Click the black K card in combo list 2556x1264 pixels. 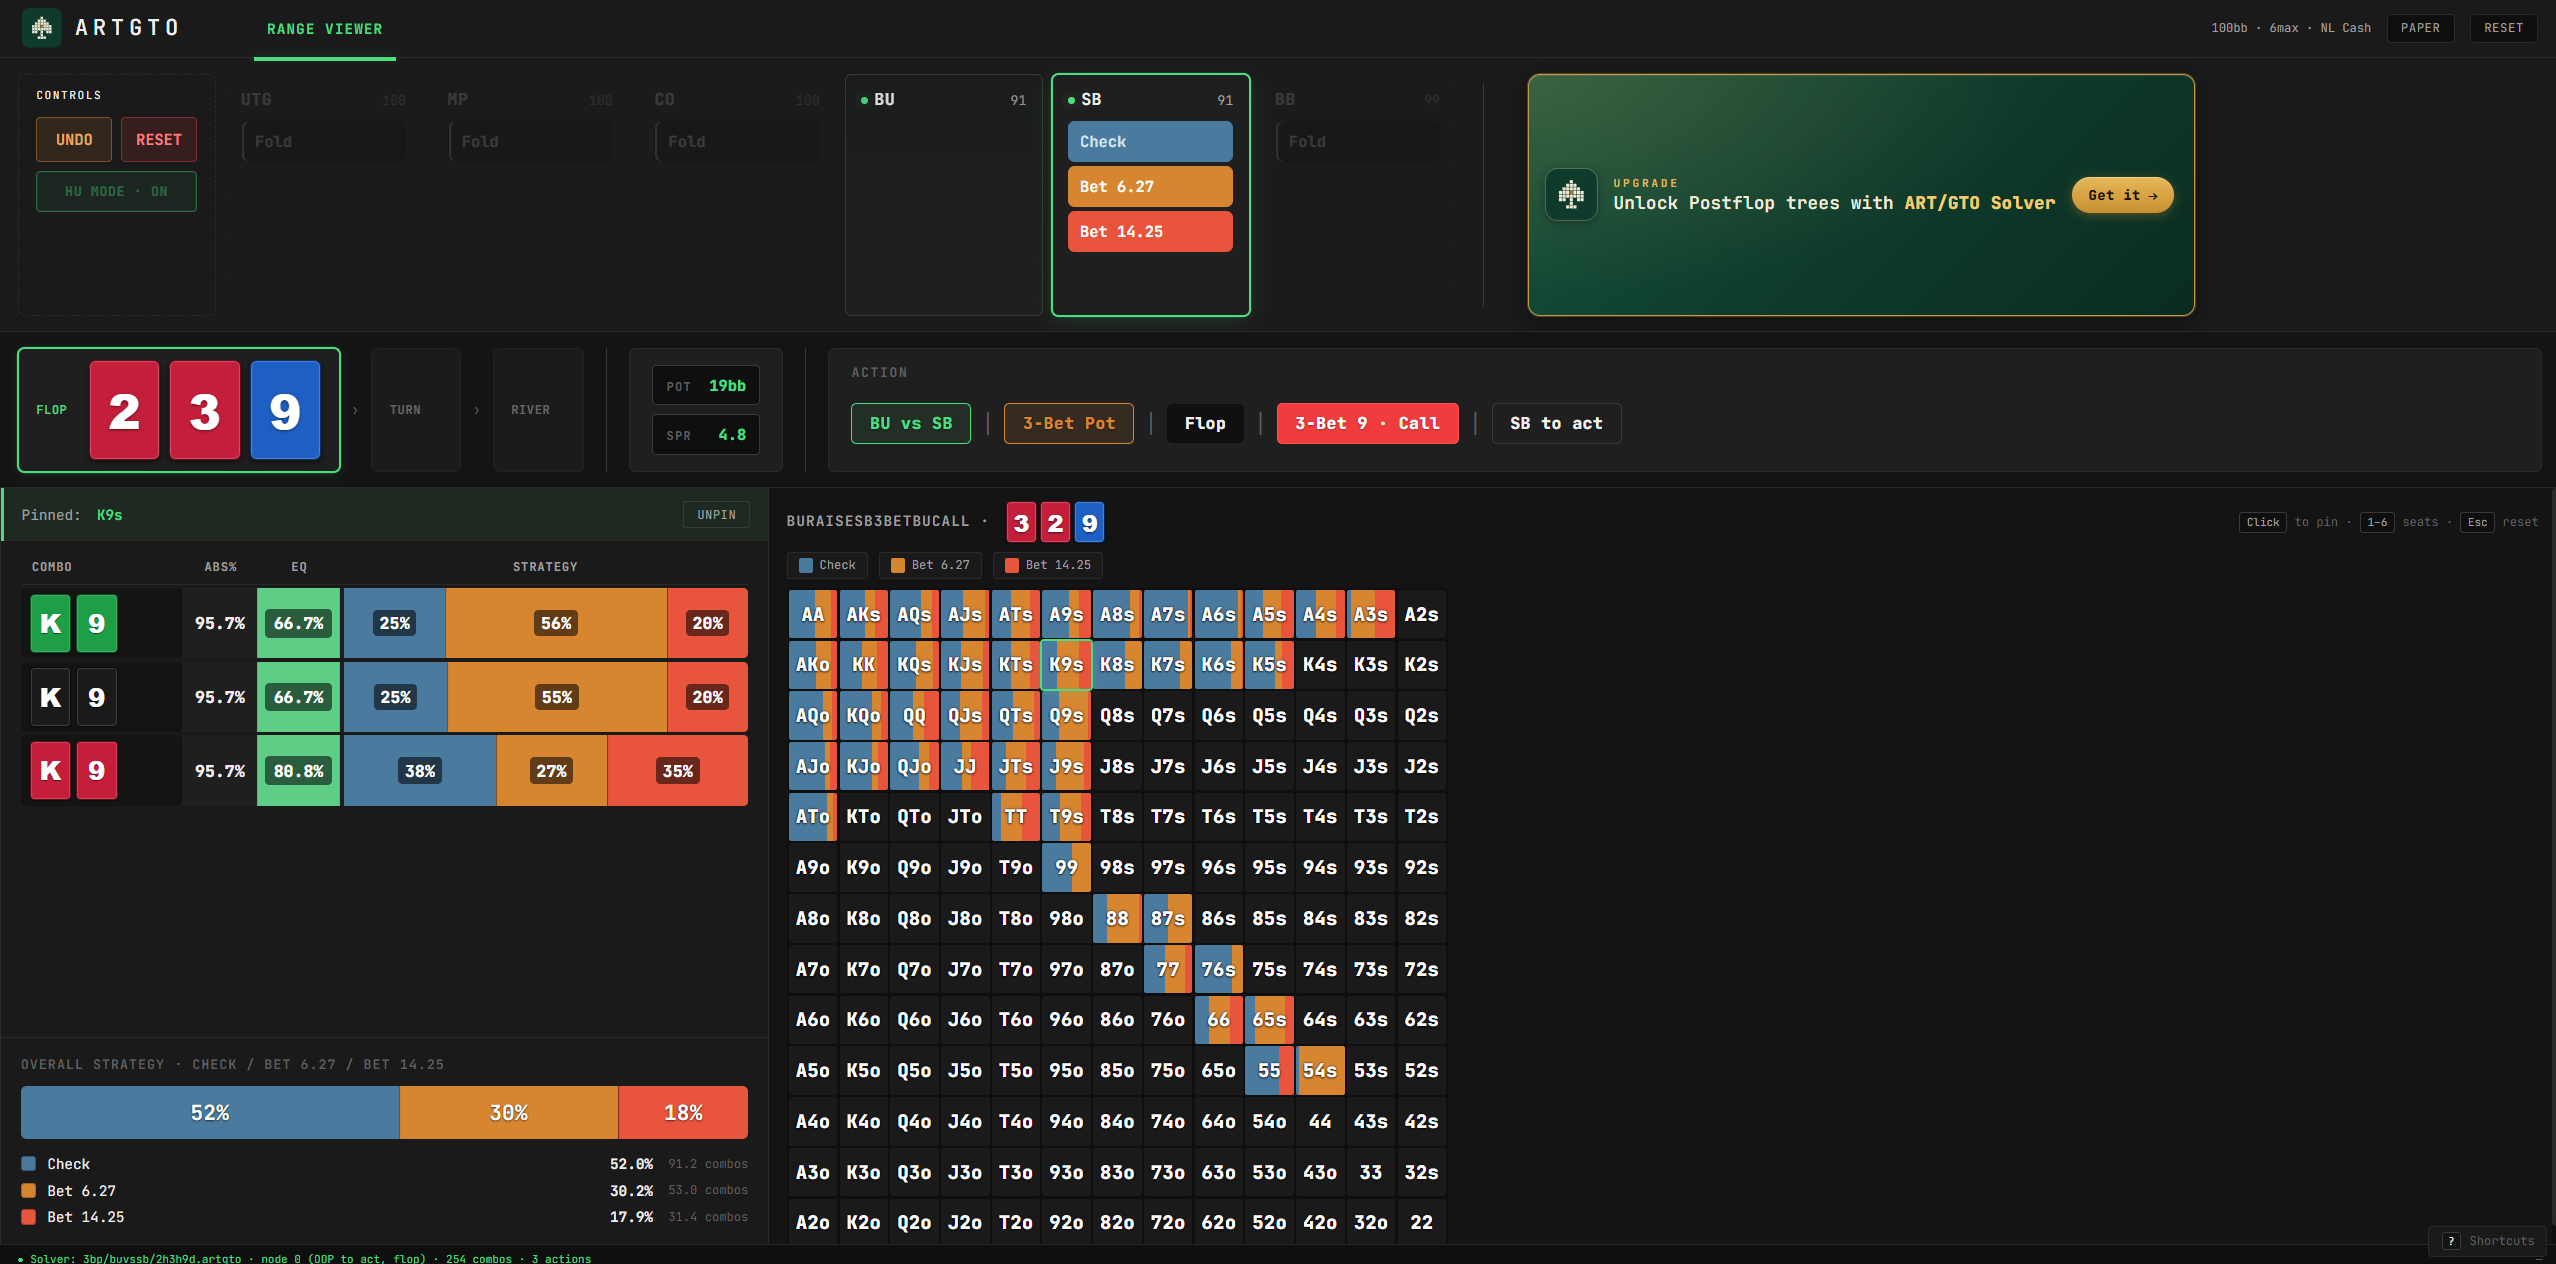[x=50, y=697]
